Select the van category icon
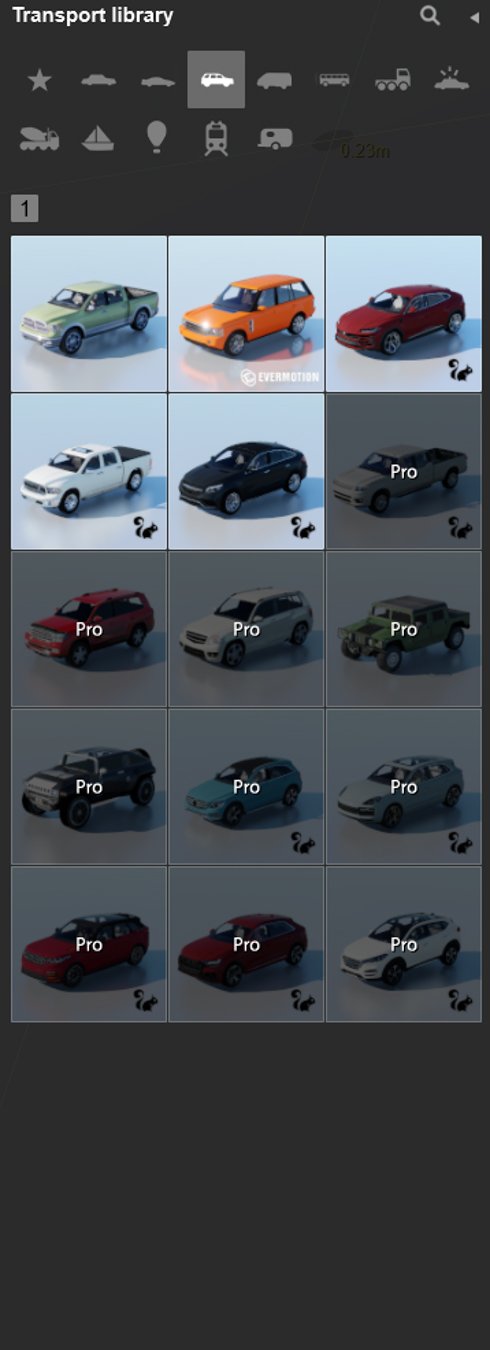 point(275,81)
